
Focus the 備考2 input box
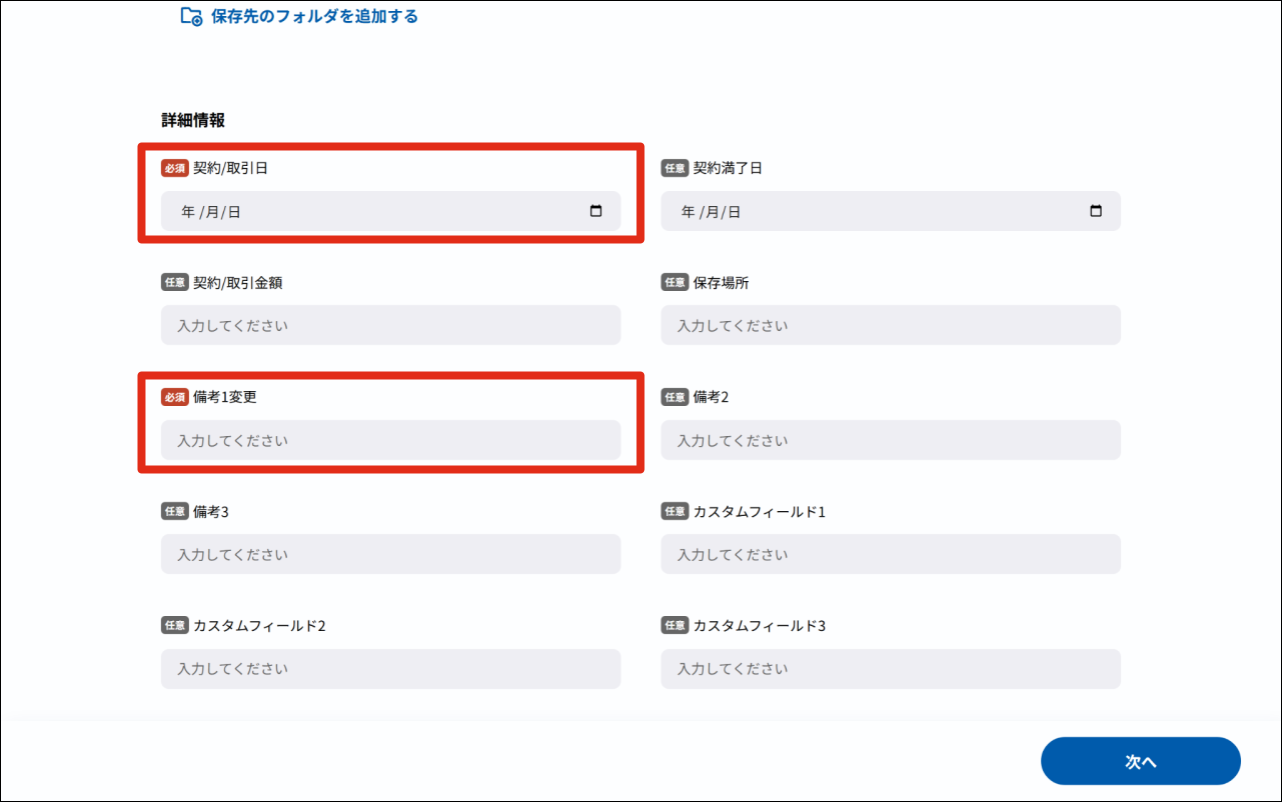click(x=890, y=440)
